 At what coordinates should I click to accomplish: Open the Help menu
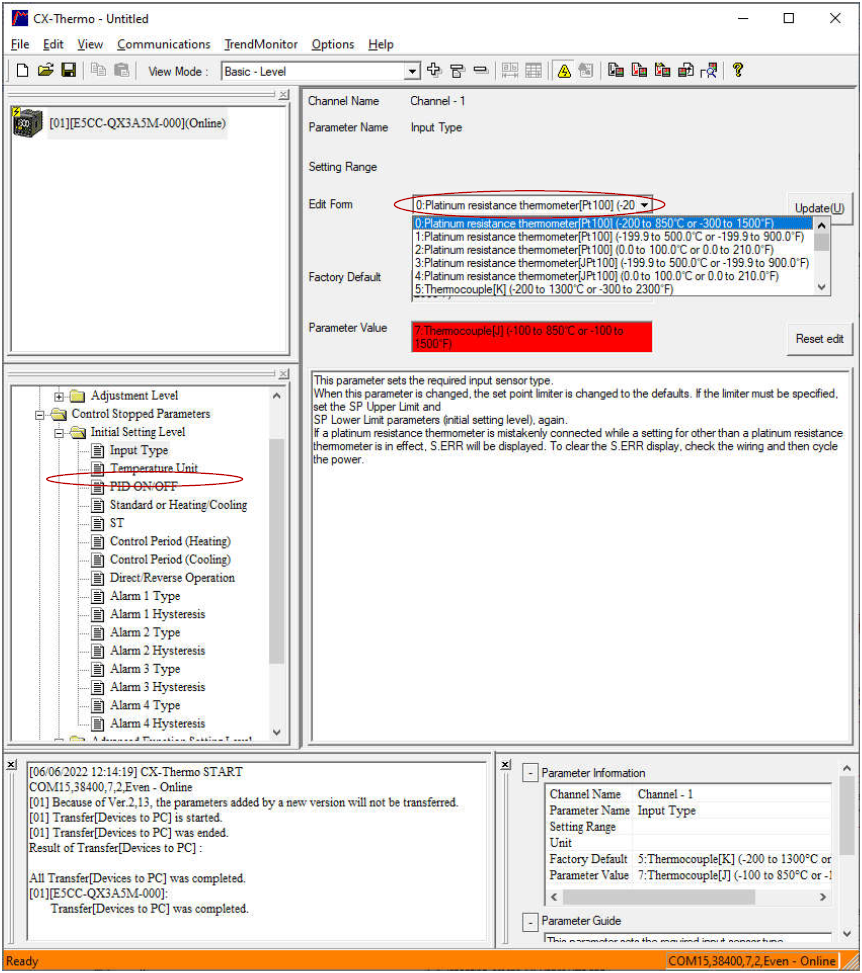click(x=380, y=44)
